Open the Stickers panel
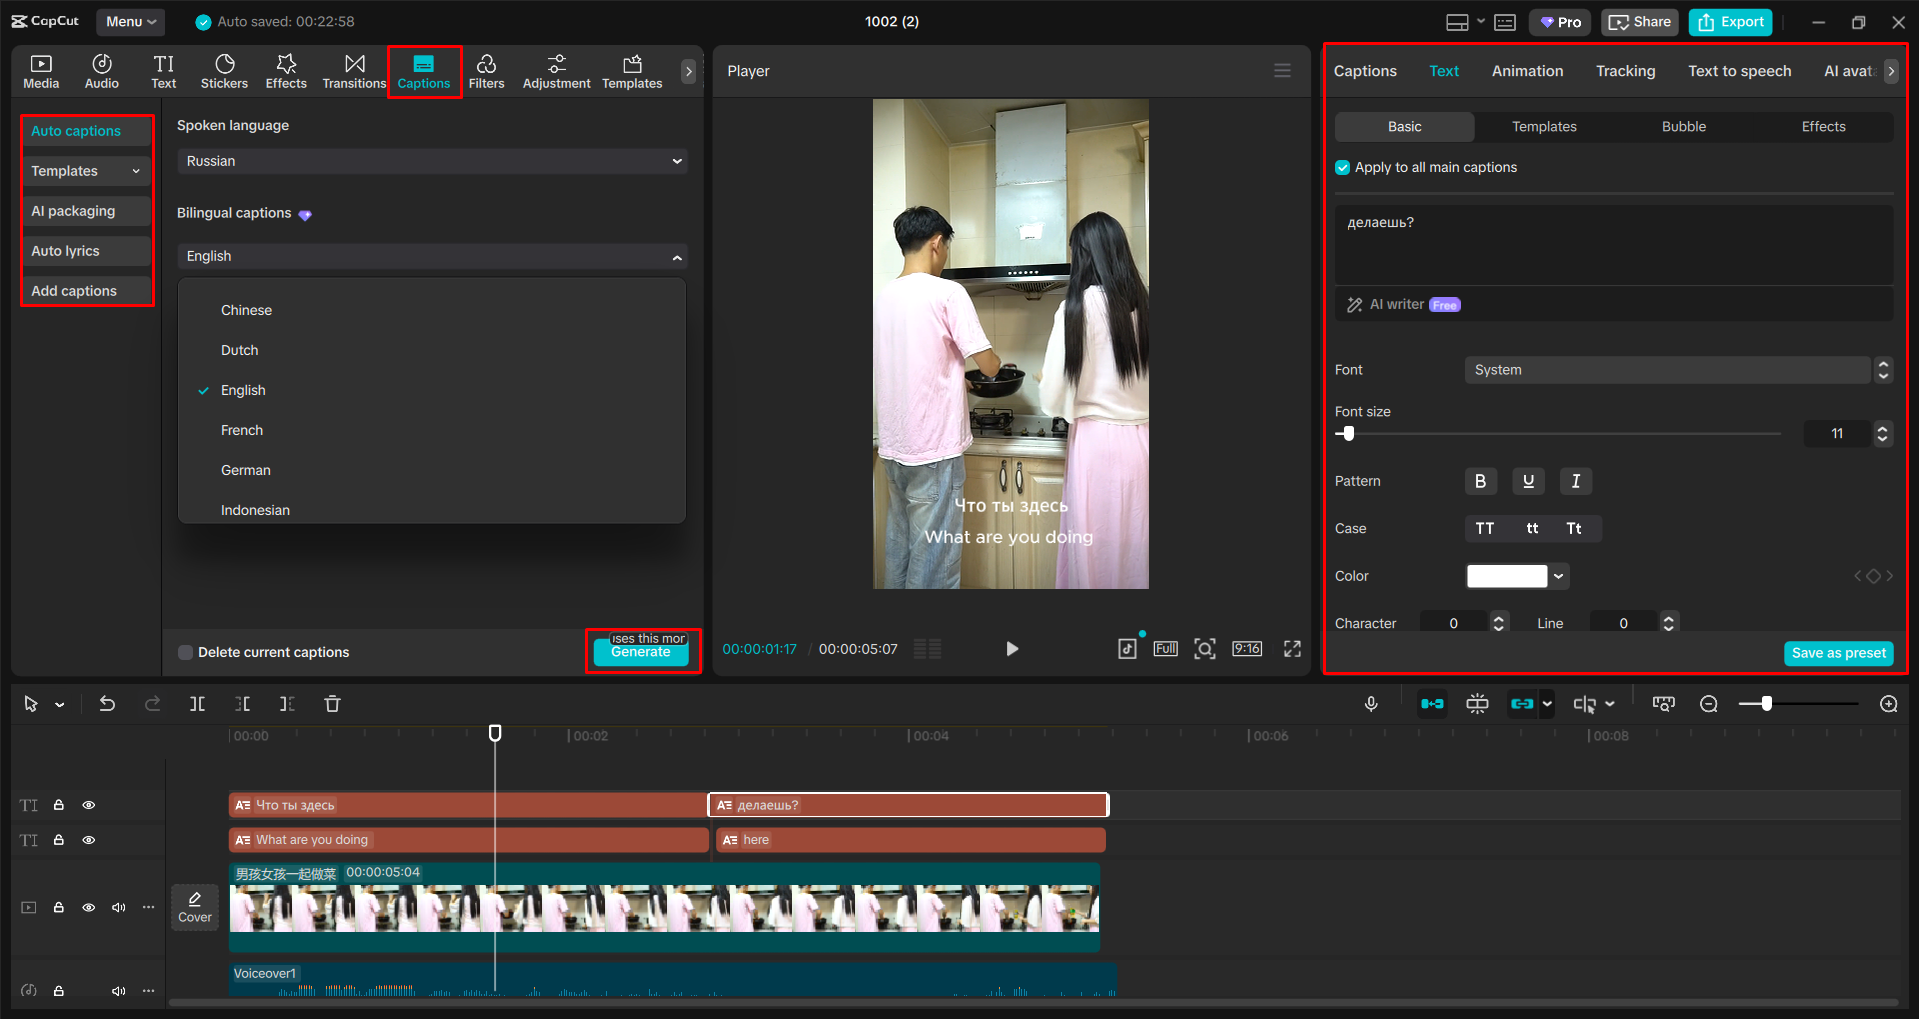This screenshot has height=1019, width=1919. (x=224, y=70)
